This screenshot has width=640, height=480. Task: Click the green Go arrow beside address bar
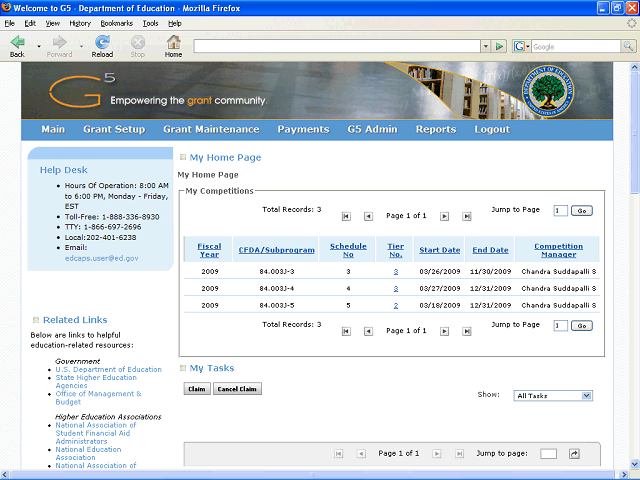499,47
